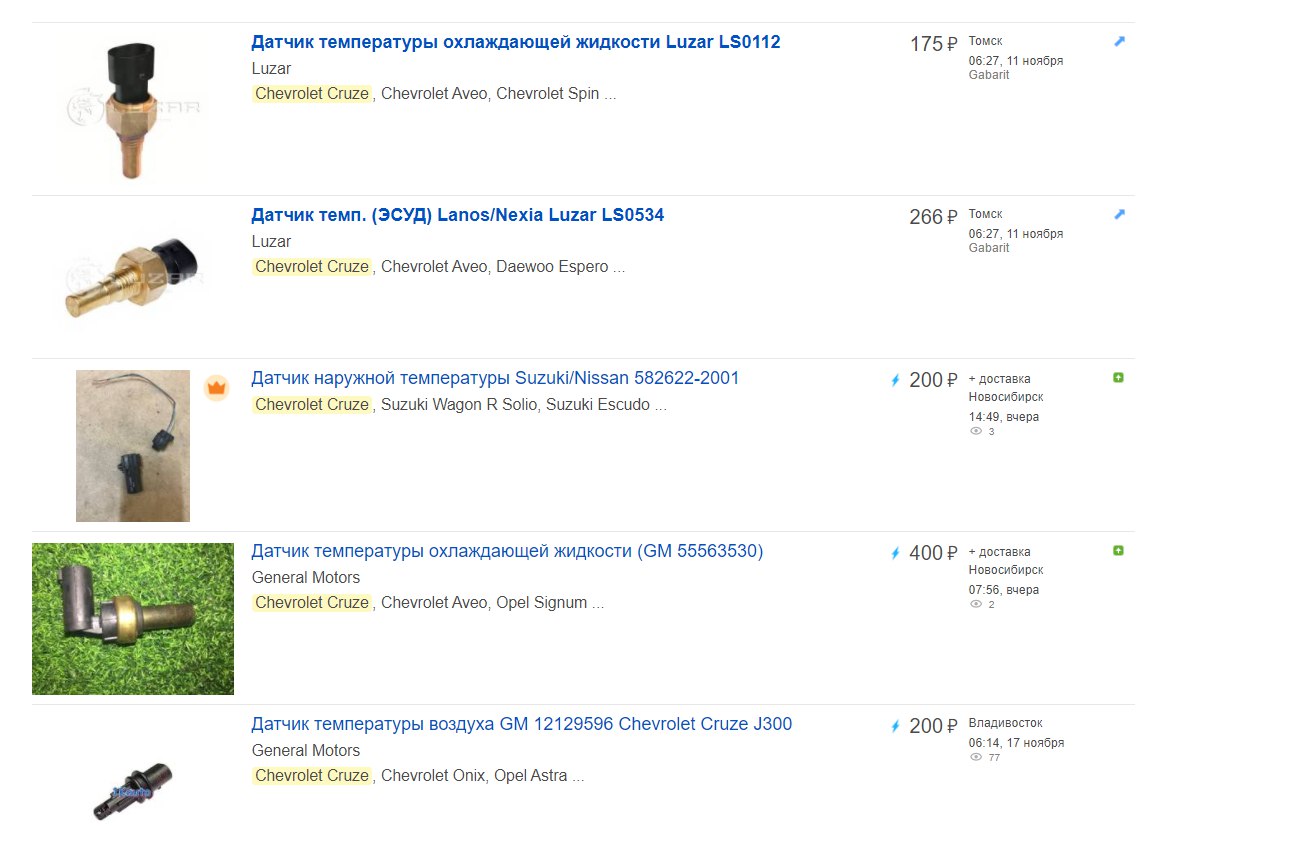This screenshot has height=844, width=1290.
Task: Expand compatible models ellipsis after Chevrolet Spin
Action: [610, 95]
